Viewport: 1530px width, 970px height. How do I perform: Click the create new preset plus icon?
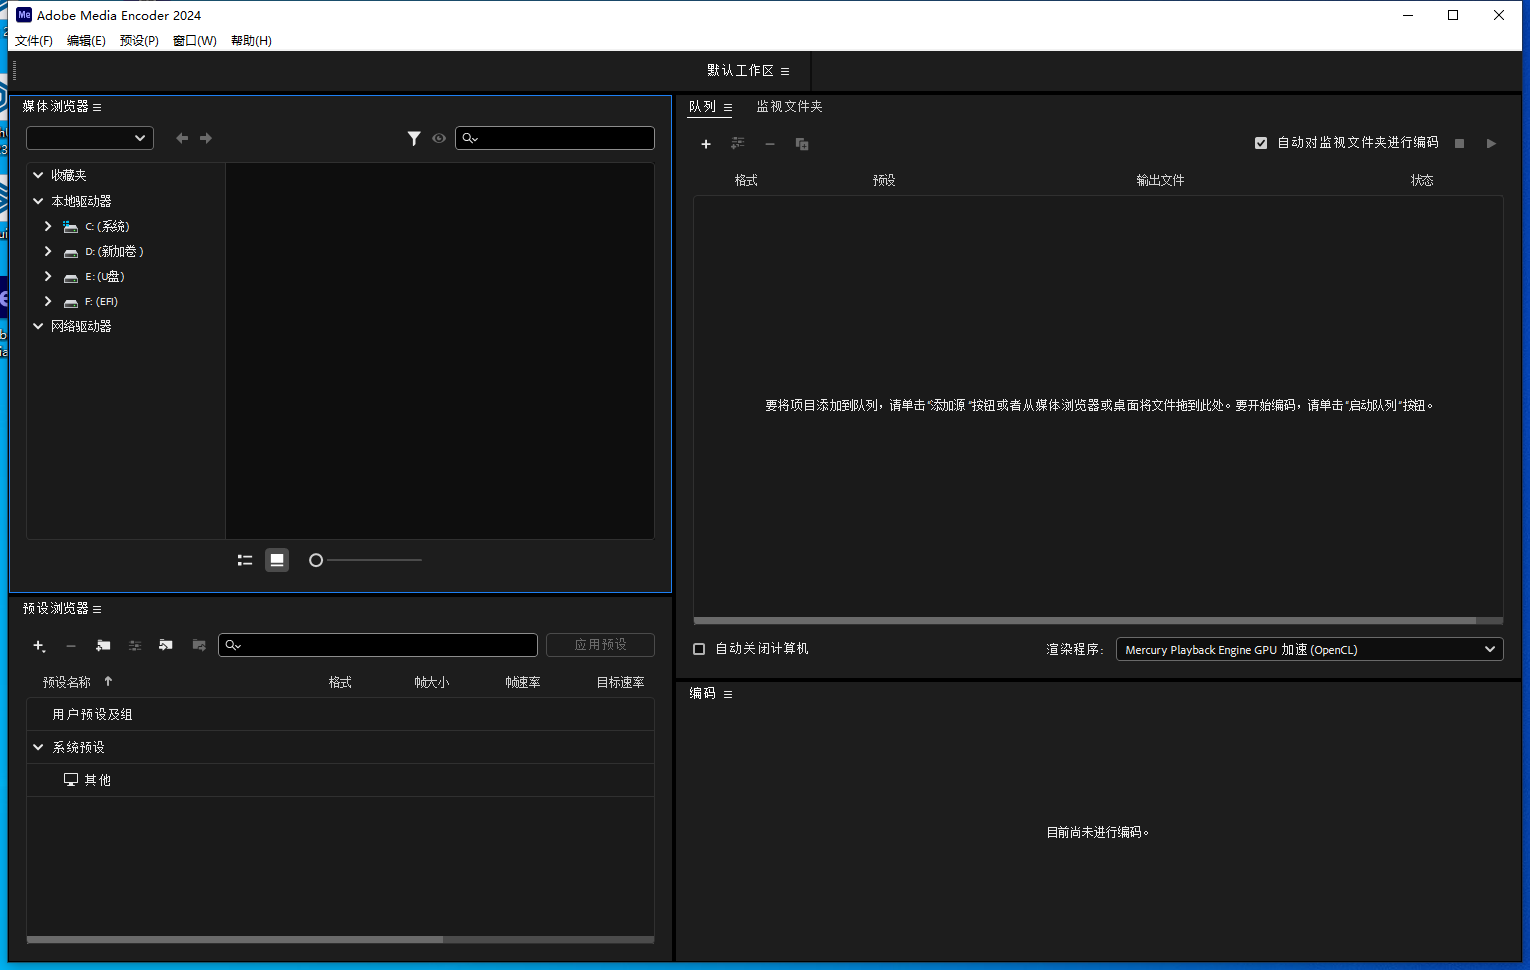(x=39, y=646)
